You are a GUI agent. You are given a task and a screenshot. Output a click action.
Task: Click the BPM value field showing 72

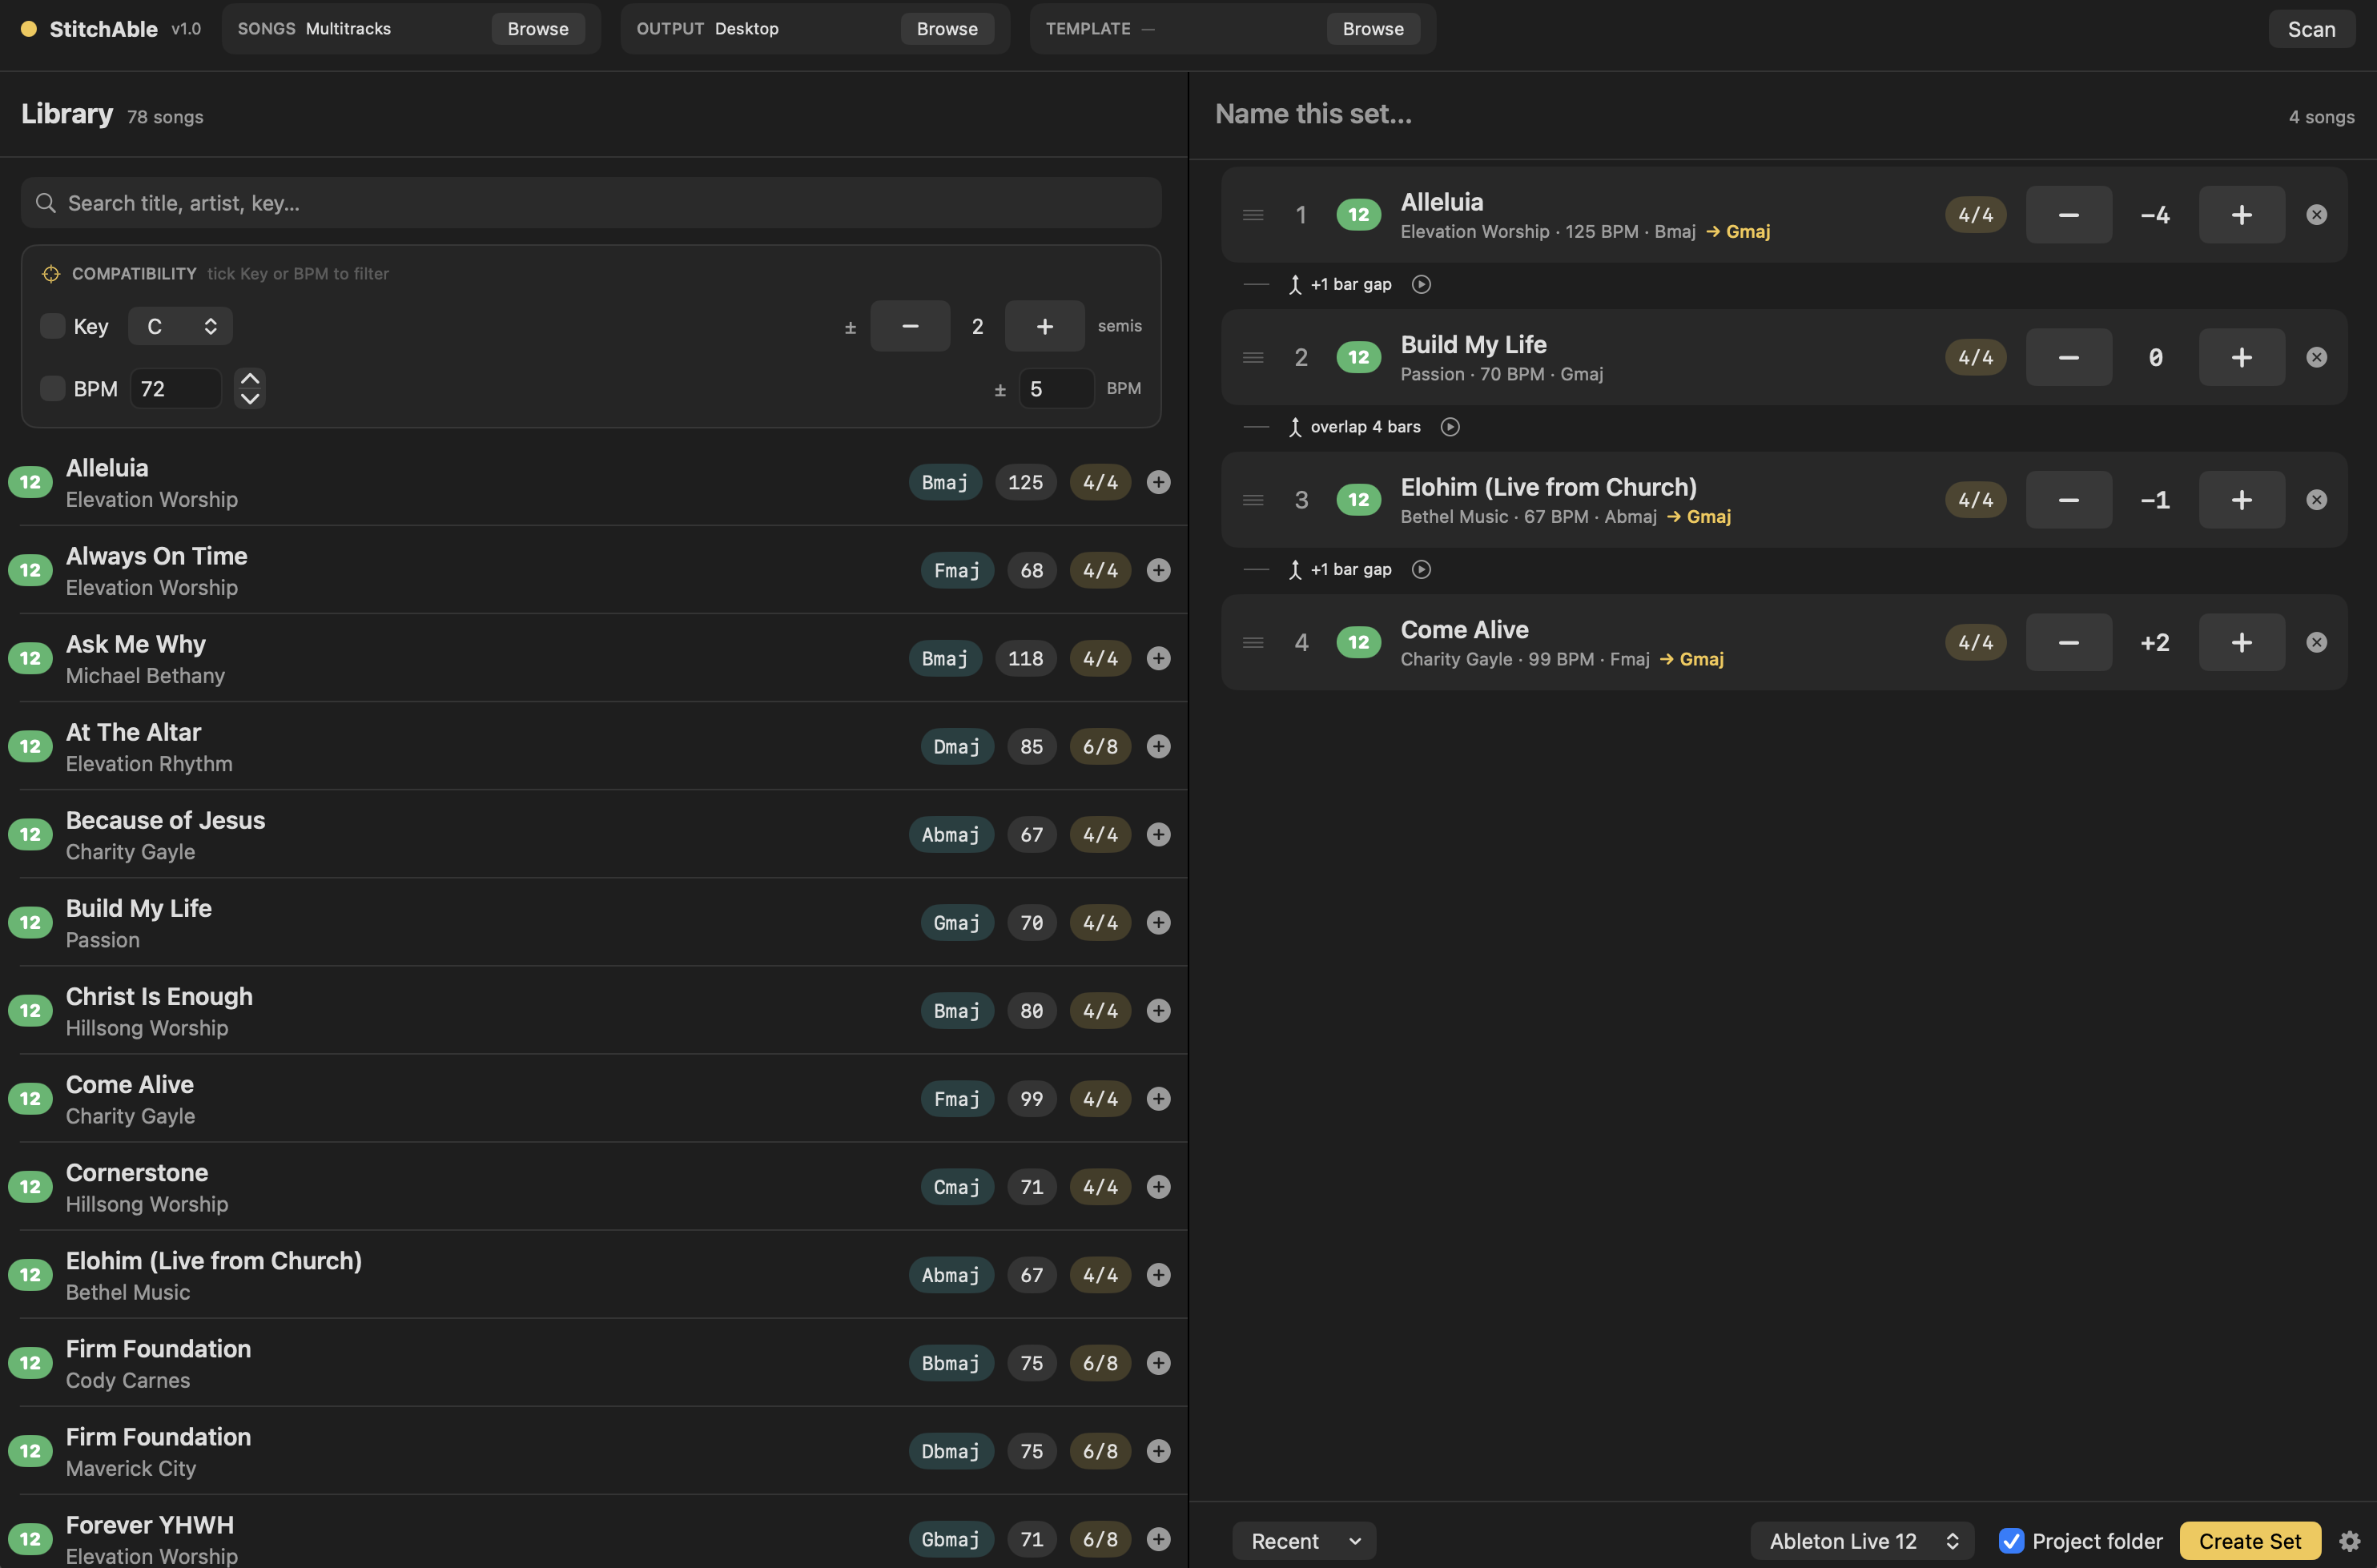176,388
